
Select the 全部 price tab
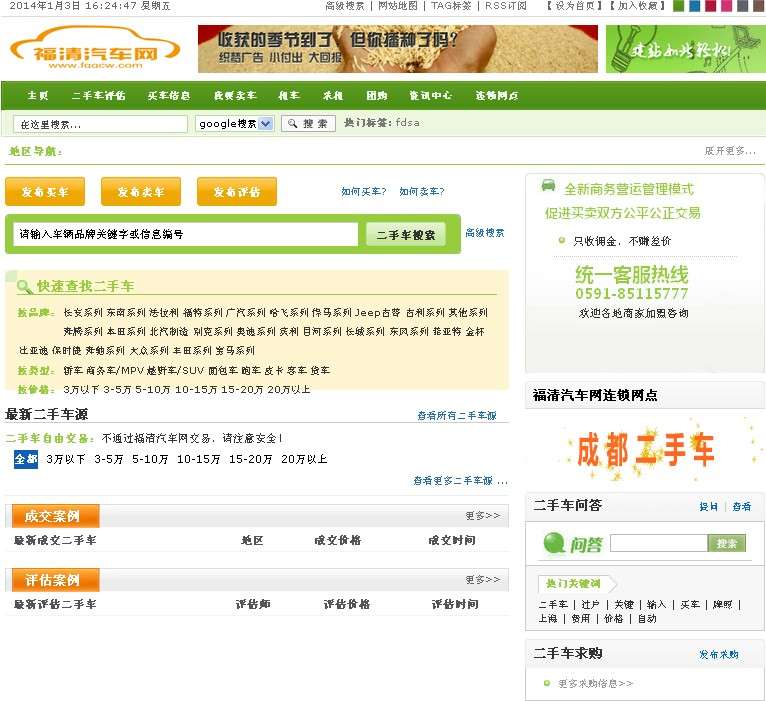(x=26, y=459)
